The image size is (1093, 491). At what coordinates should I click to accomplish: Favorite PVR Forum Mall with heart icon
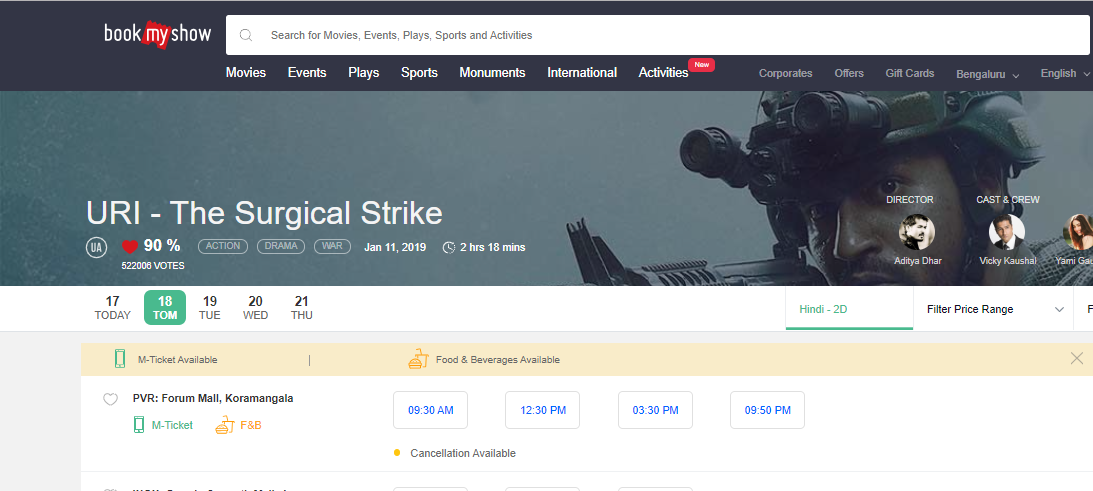(110, 400)
